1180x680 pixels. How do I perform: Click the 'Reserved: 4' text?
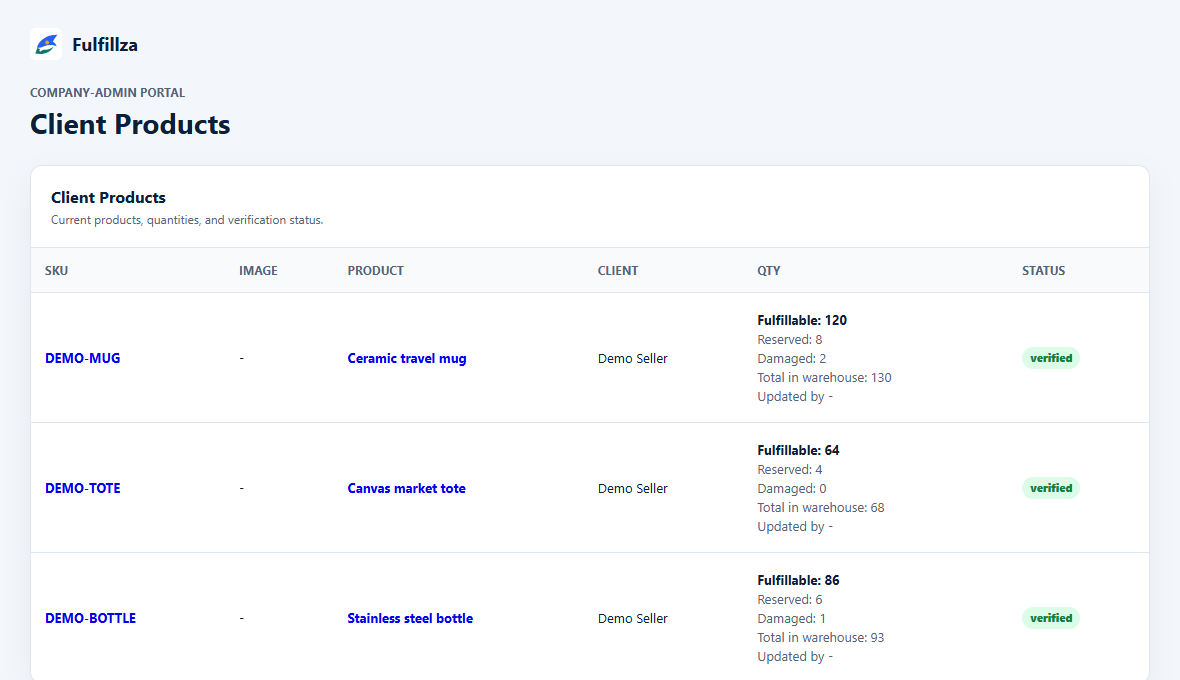pyautogui.click(x=789, y=470)
